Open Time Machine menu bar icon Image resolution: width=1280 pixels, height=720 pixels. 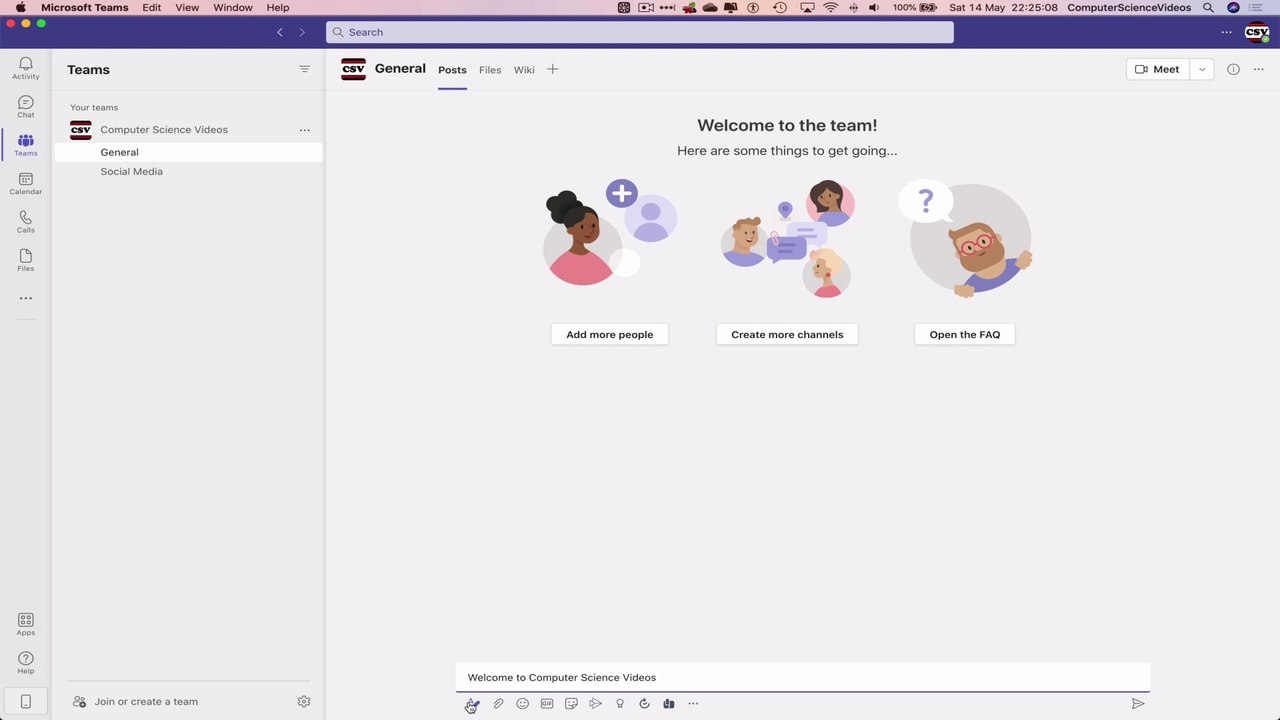point(780,7)
